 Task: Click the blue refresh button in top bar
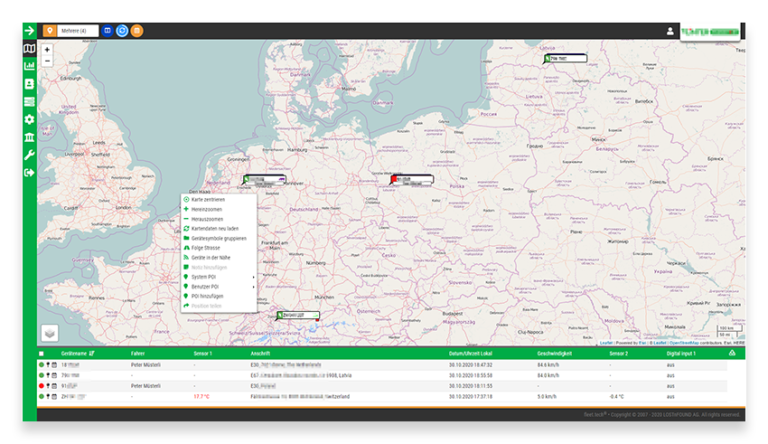[x=122, y=31]
